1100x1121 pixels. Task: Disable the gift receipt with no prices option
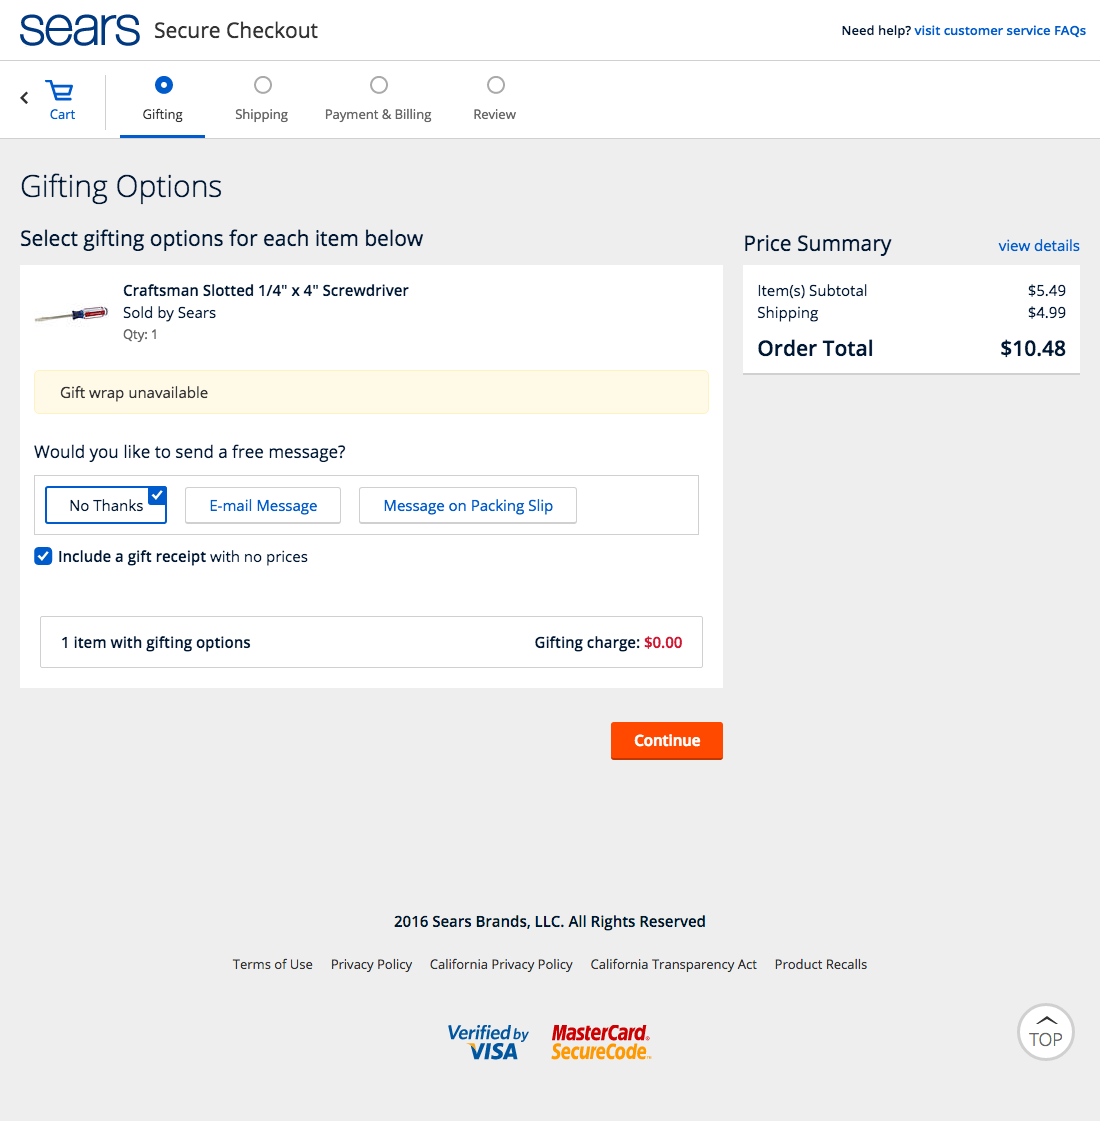coord(43,556)
